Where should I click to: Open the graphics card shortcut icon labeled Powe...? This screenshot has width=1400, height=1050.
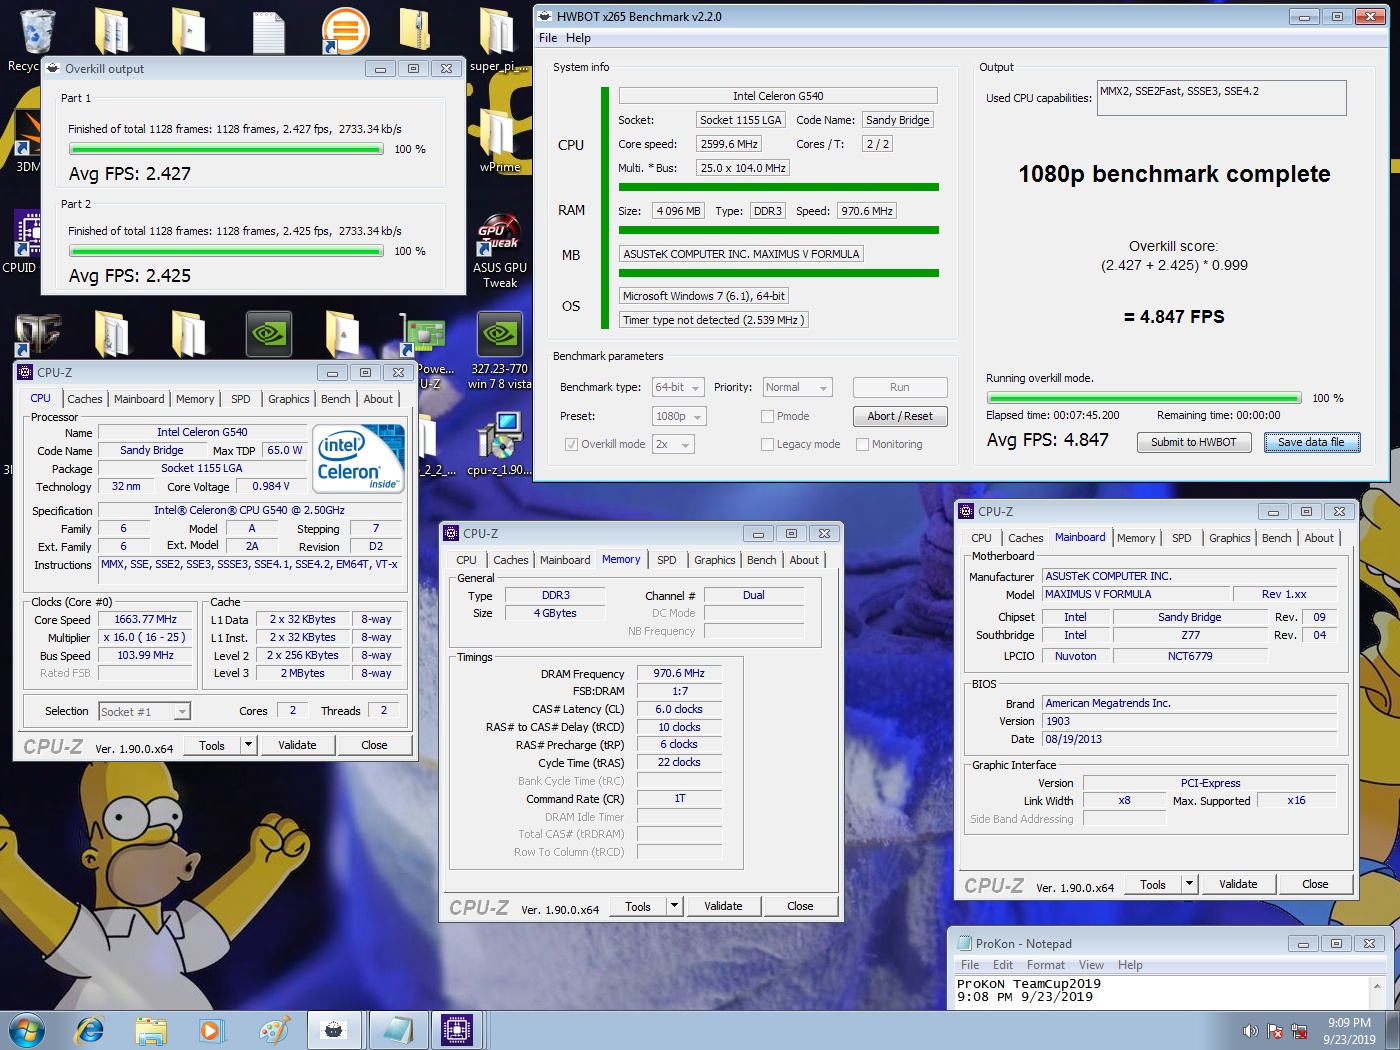click(424, 340)
